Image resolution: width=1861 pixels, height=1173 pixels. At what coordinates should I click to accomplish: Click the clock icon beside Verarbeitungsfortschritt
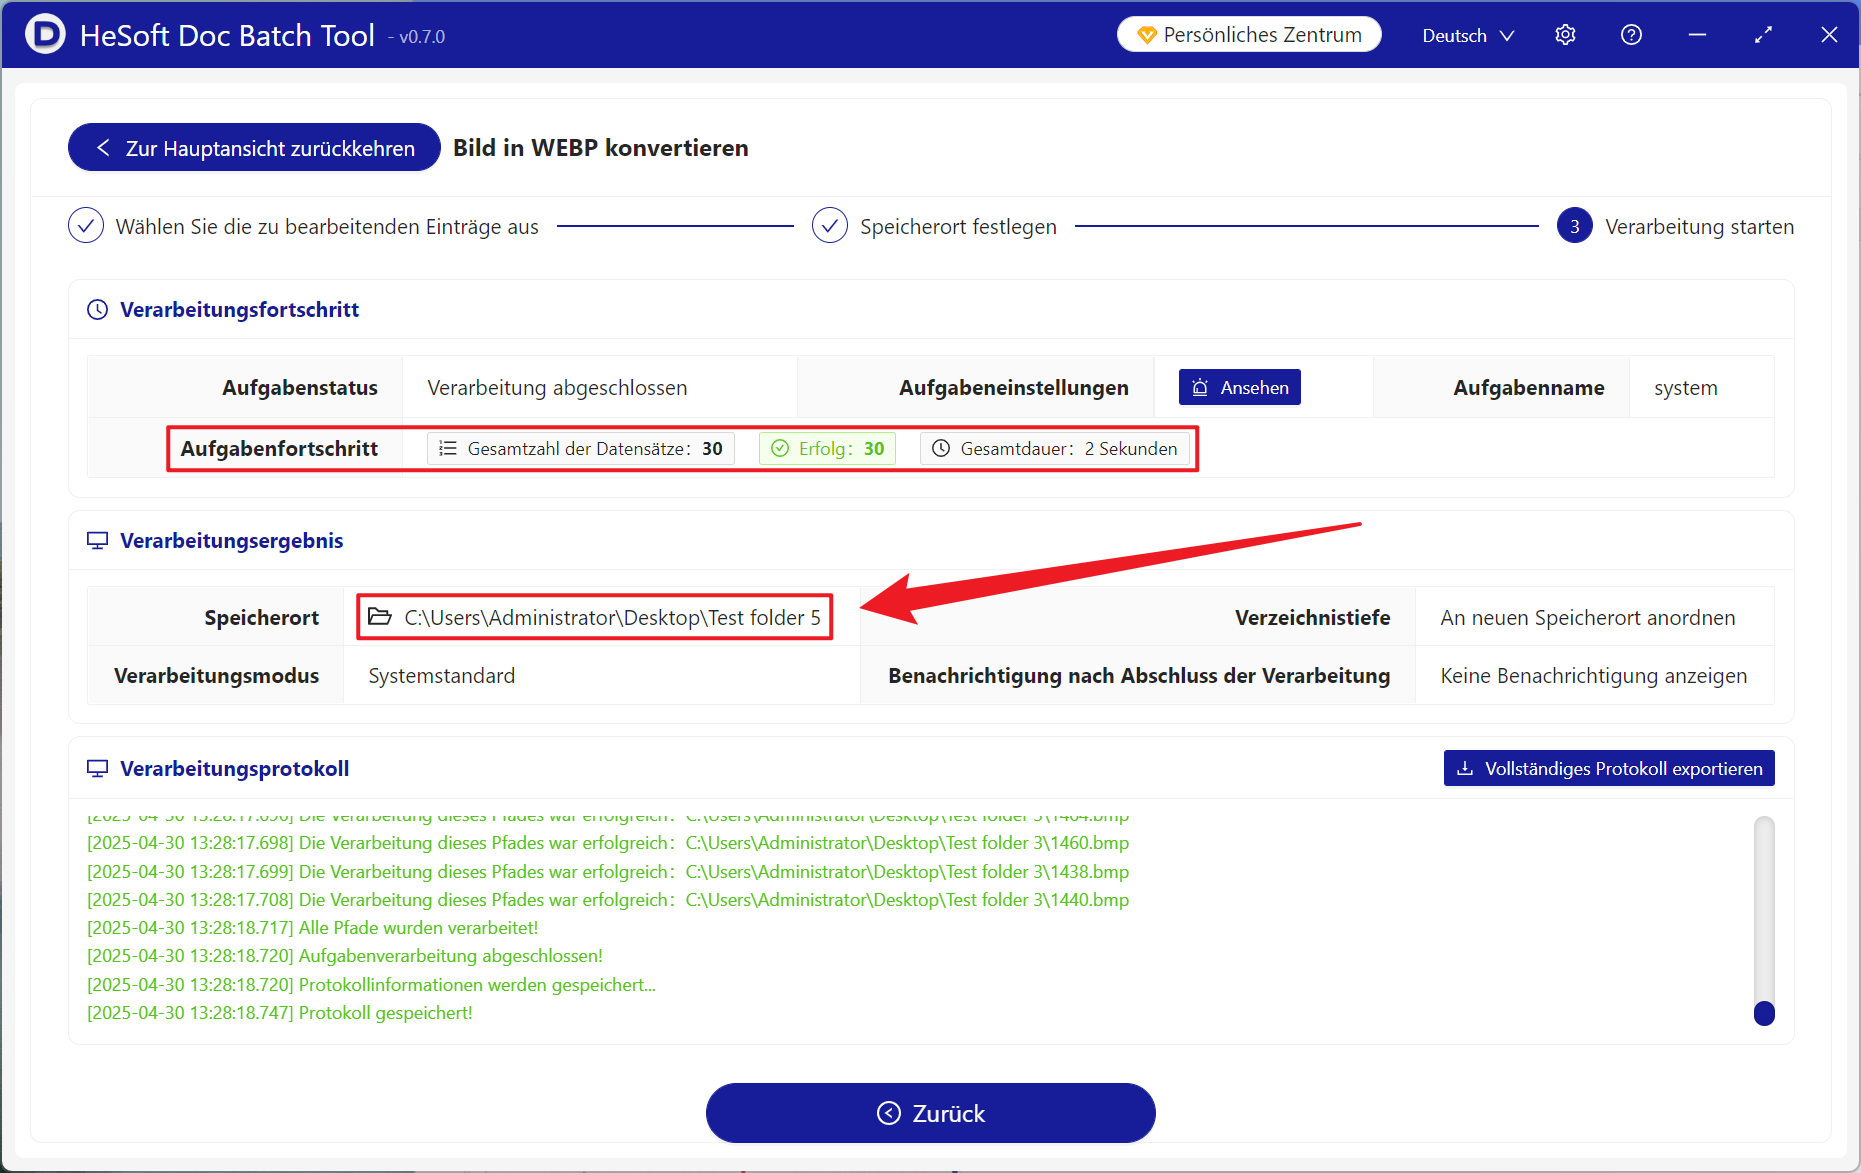[97, 310]
